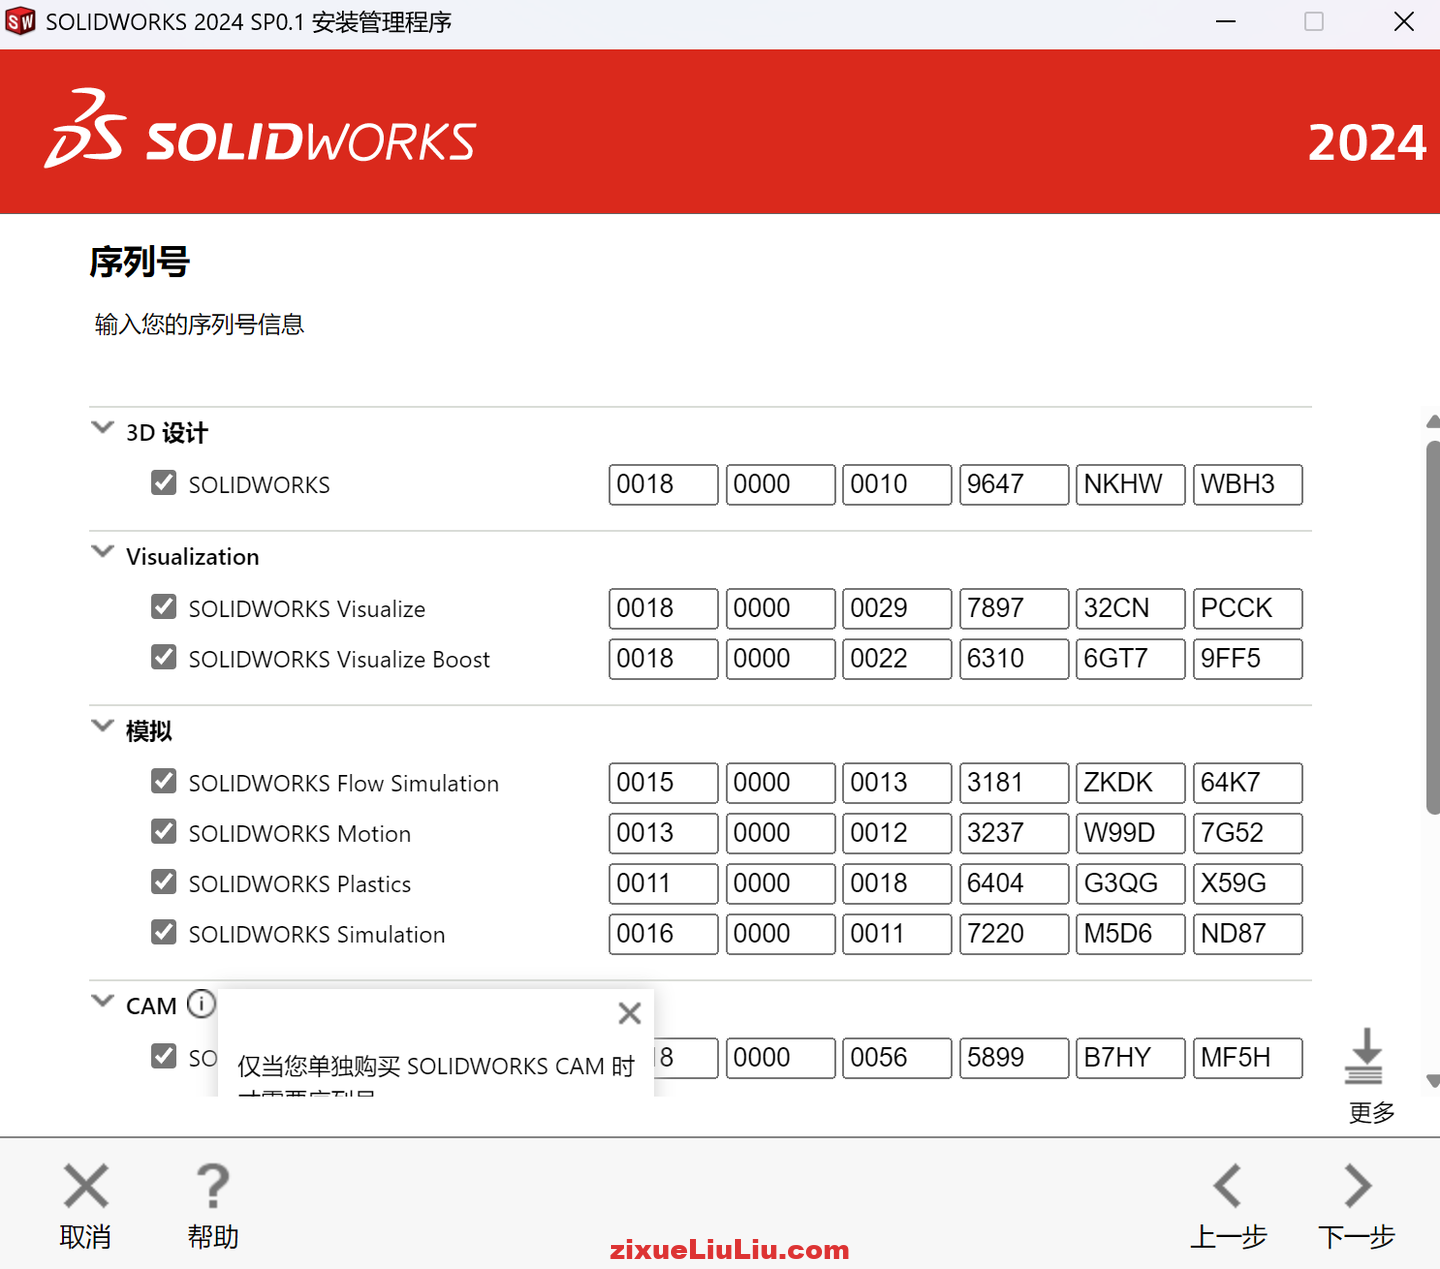
Task: Open the zixueLiuLiu.com link
Action: coord(729,1249)
